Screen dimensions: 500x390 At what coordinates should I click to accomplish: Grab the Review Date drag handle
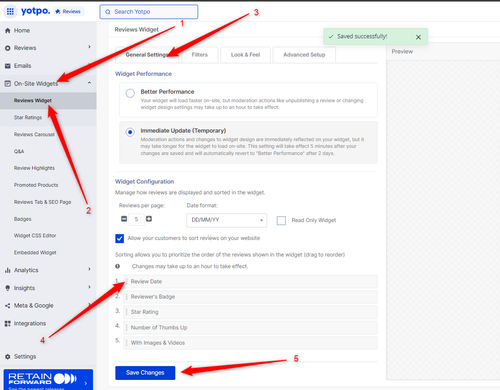point(126,282)
